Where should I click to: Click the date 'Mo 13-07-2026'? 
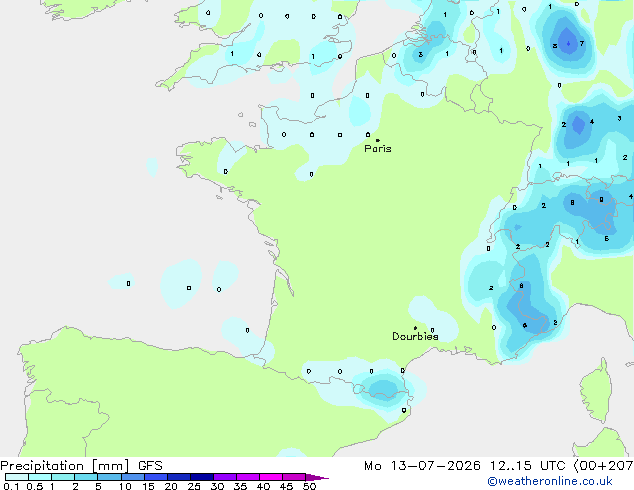tap(423, 466)
